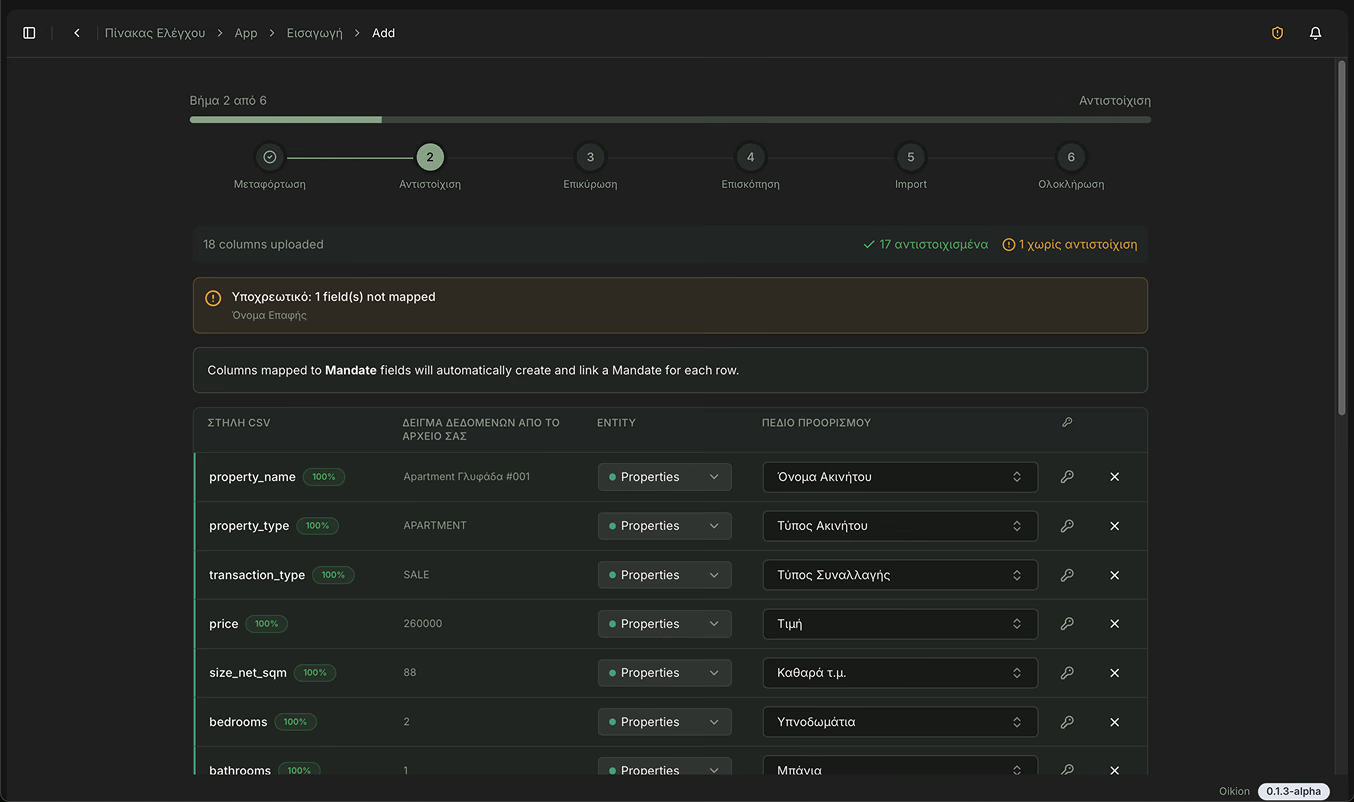The image size is (1354, 802).
Task: Click the key icon in the table header
Action: point(1067,423)
